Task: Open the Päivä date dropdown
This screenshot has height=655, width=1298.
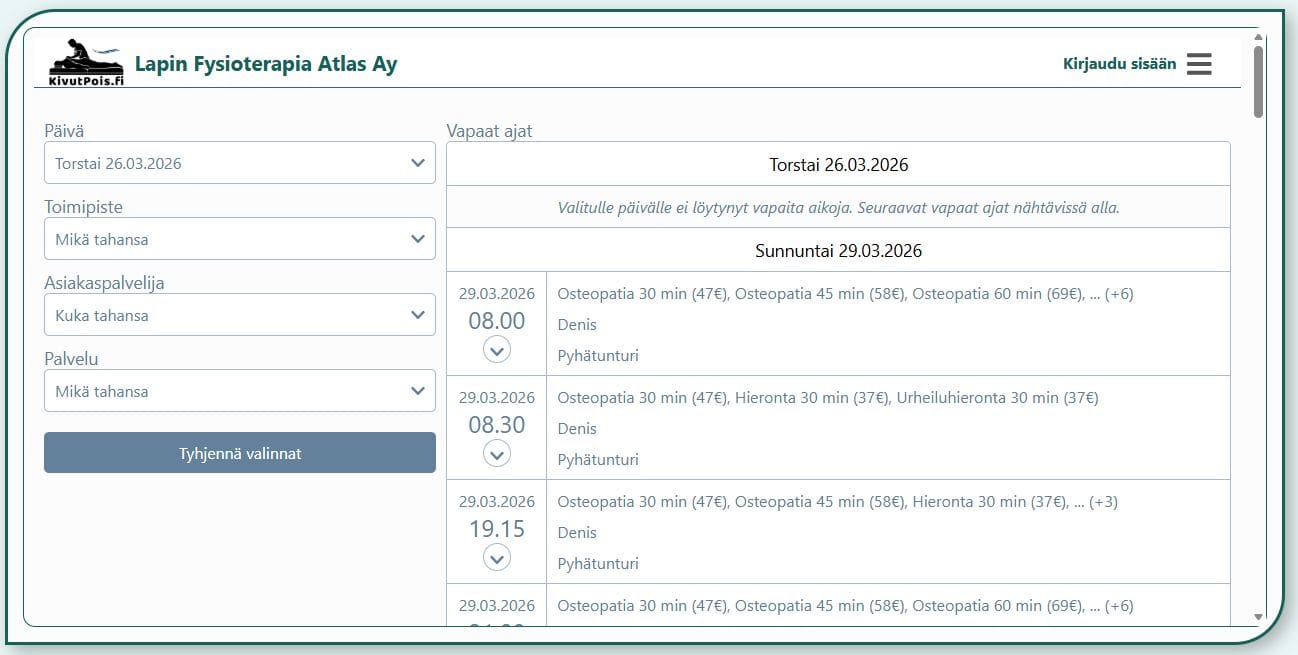Action: coord(240,163)
